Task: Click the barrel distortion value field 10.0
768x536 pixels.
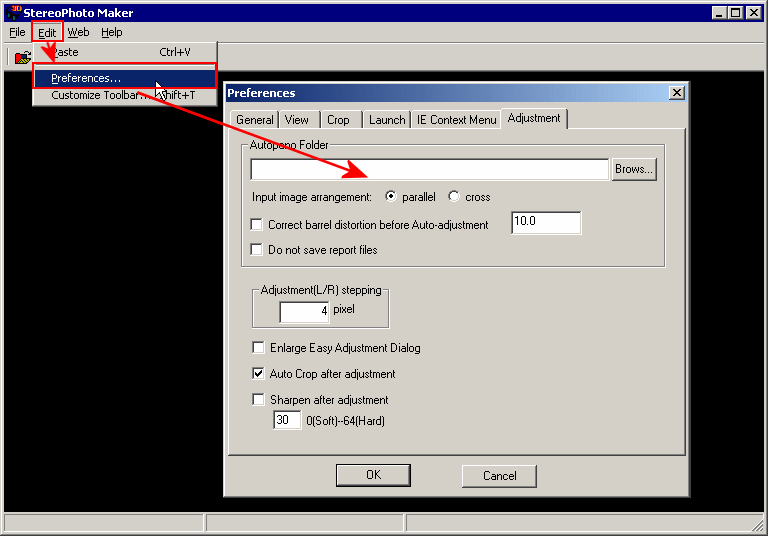Action: coord(546,222)
